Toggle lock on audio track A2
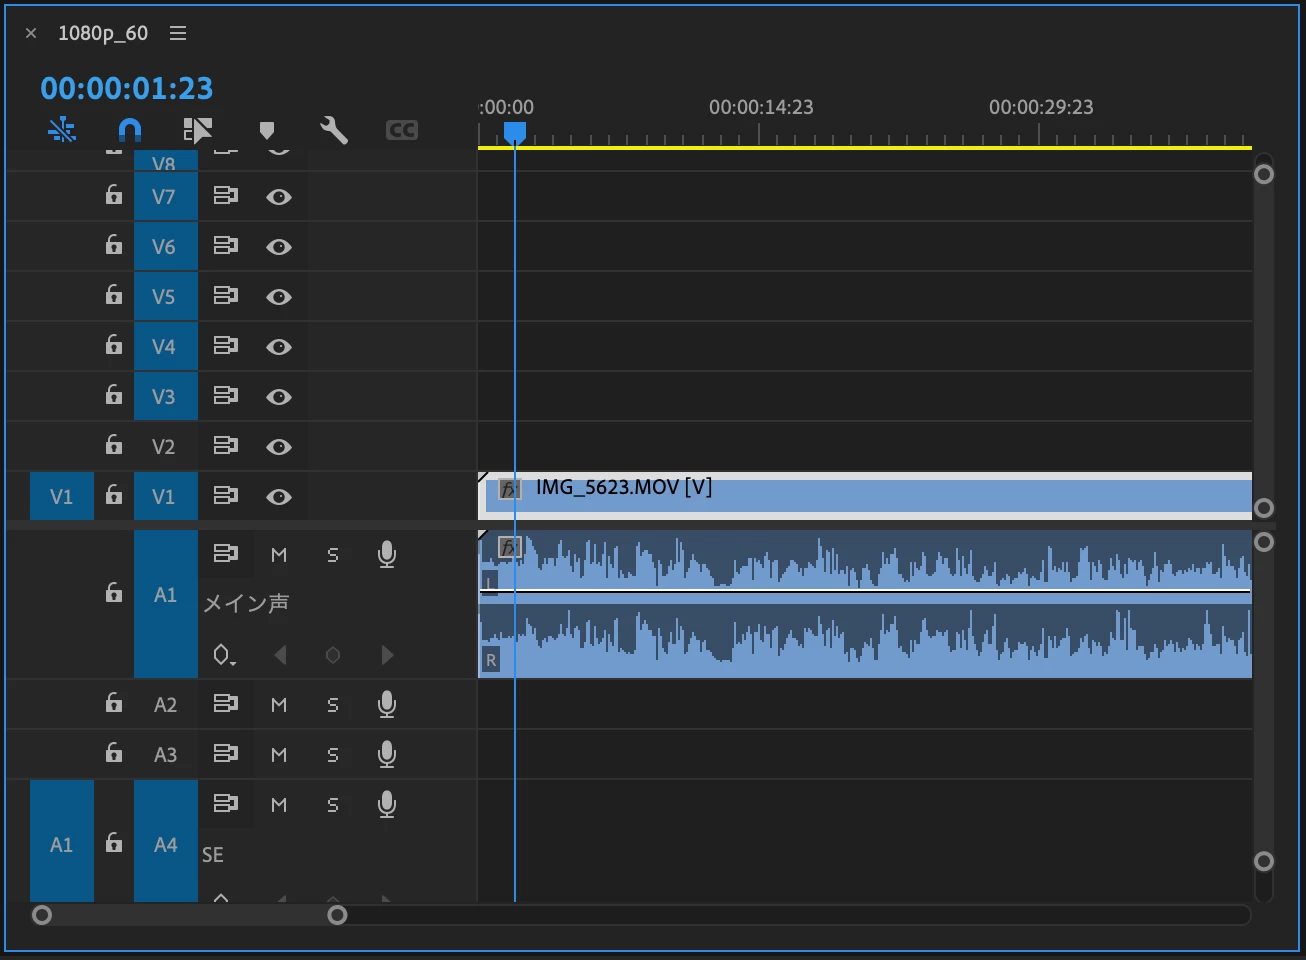 [x=114, y=703]
